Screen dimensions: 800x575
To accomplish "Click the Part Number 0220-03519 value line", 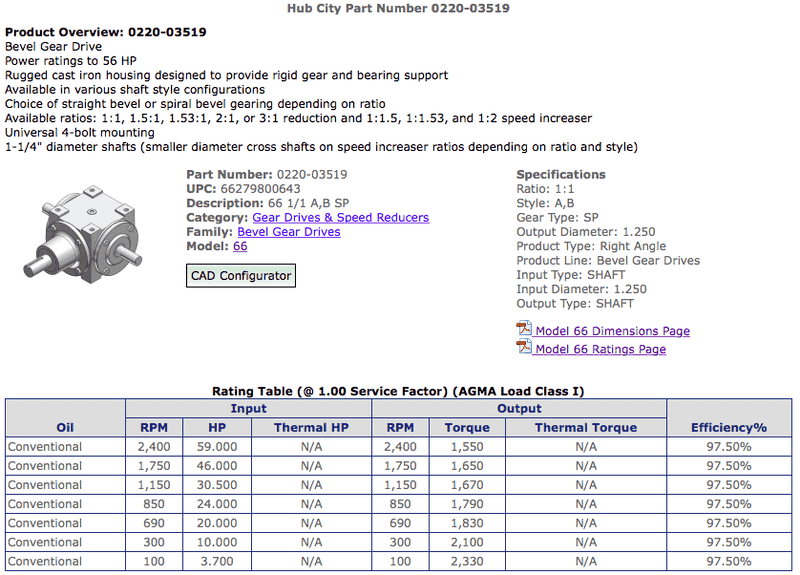I will tap(267, 174).
